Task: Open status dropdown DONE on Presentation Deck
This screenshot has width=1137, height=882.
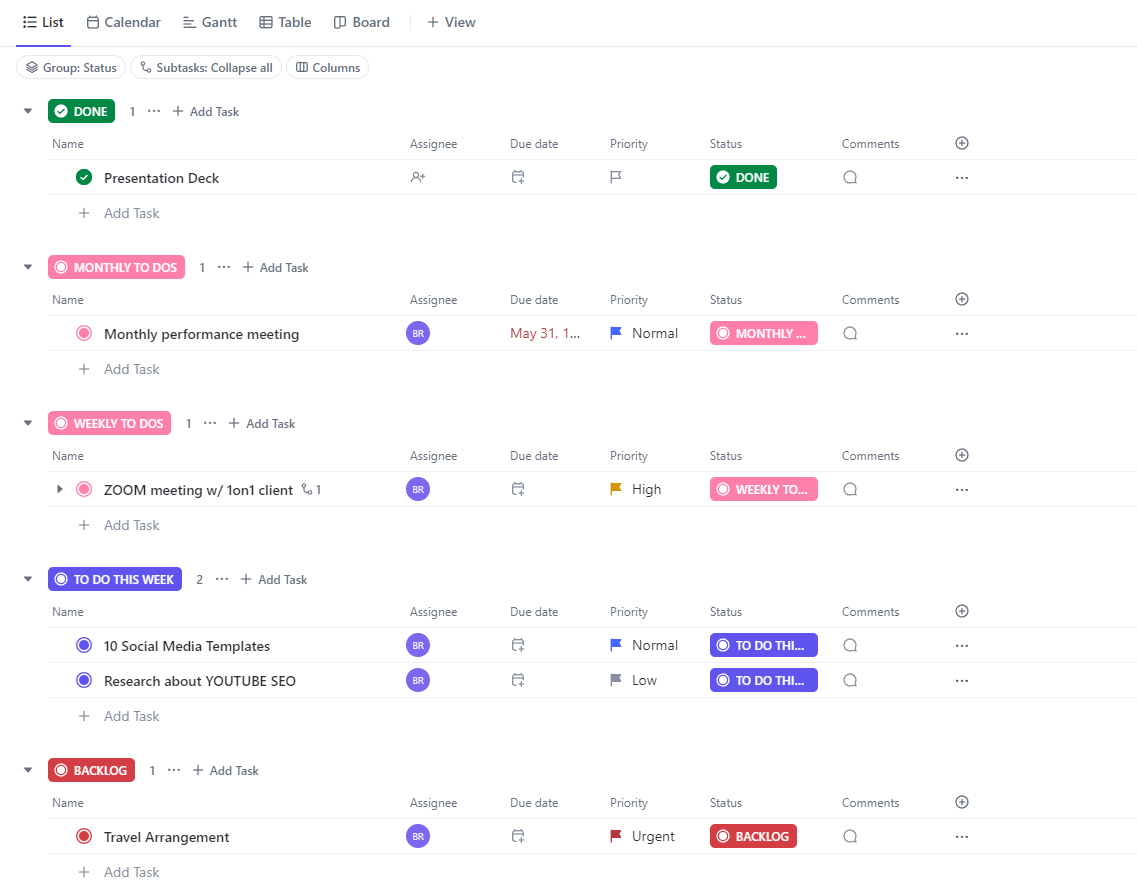Action: pos(743,177)
